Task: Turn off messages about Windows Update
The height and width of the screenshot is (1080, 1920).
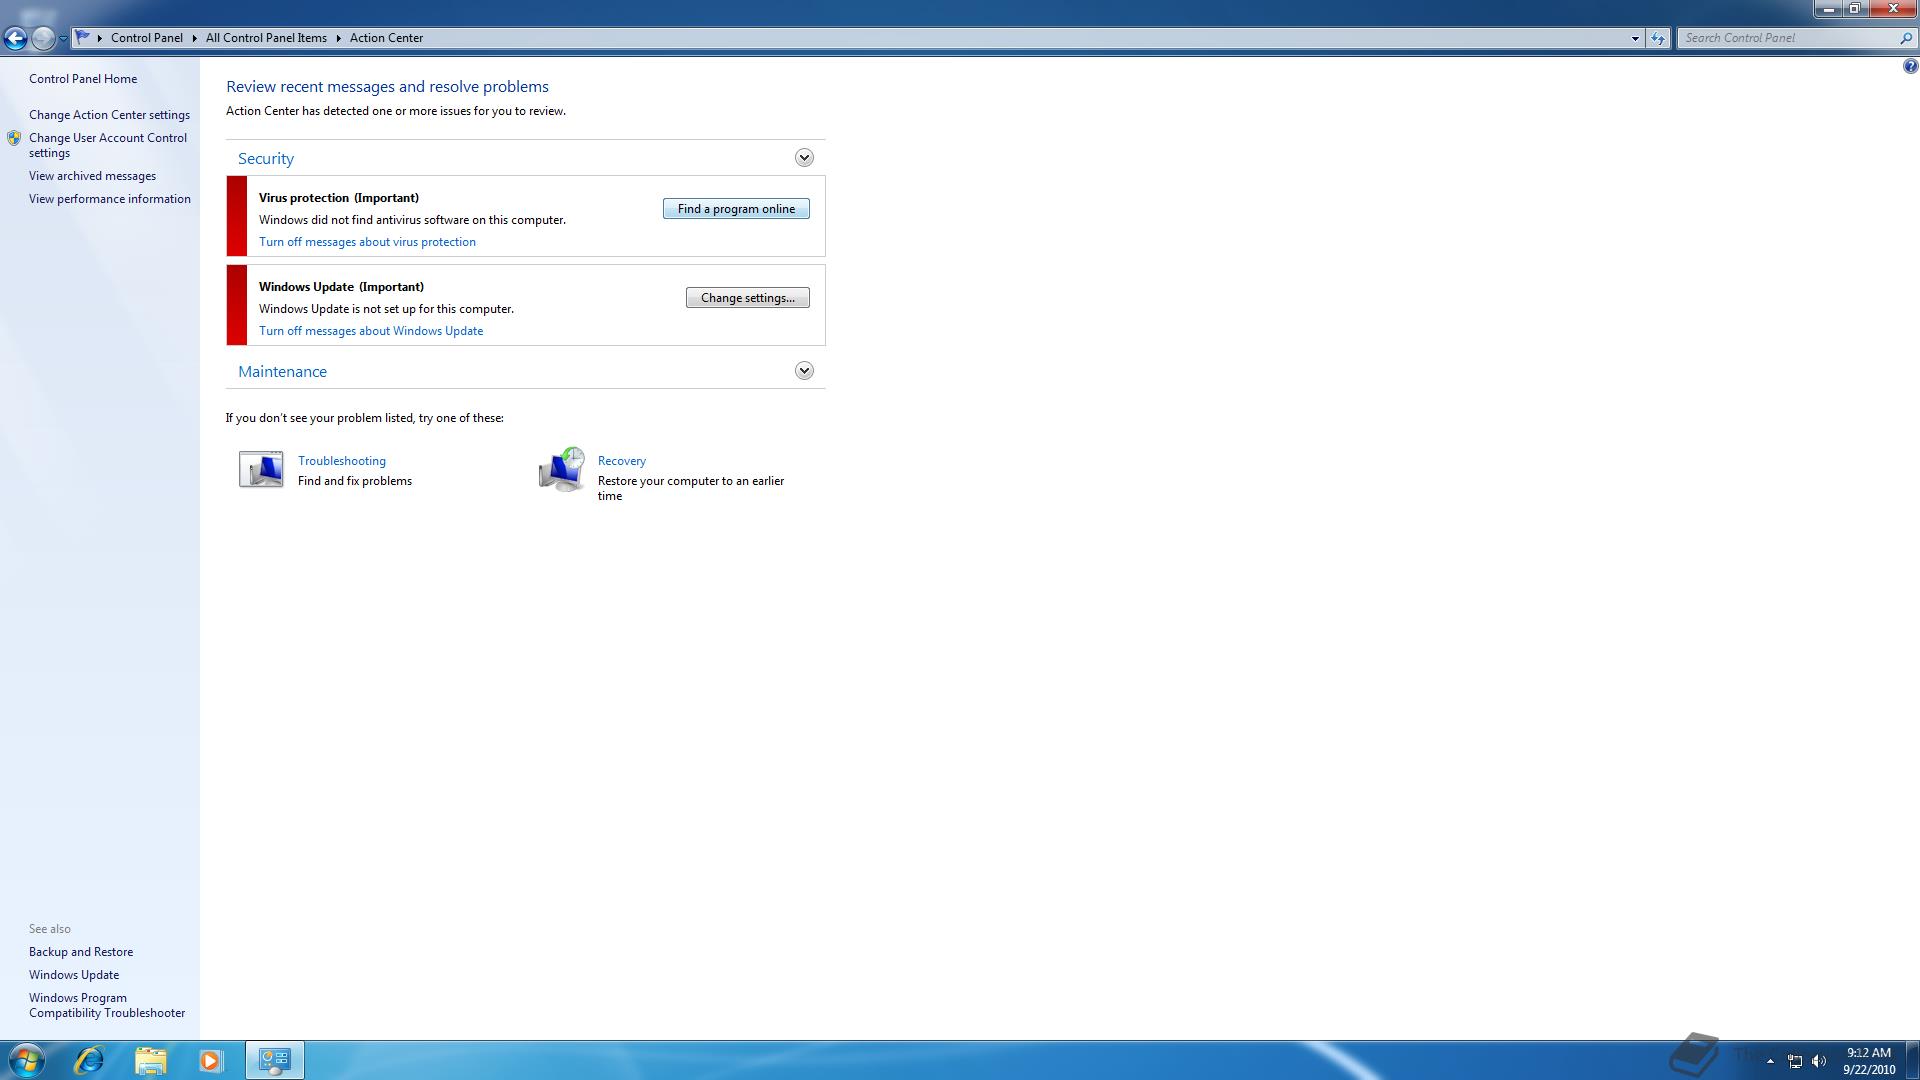Action: point(371,331)
